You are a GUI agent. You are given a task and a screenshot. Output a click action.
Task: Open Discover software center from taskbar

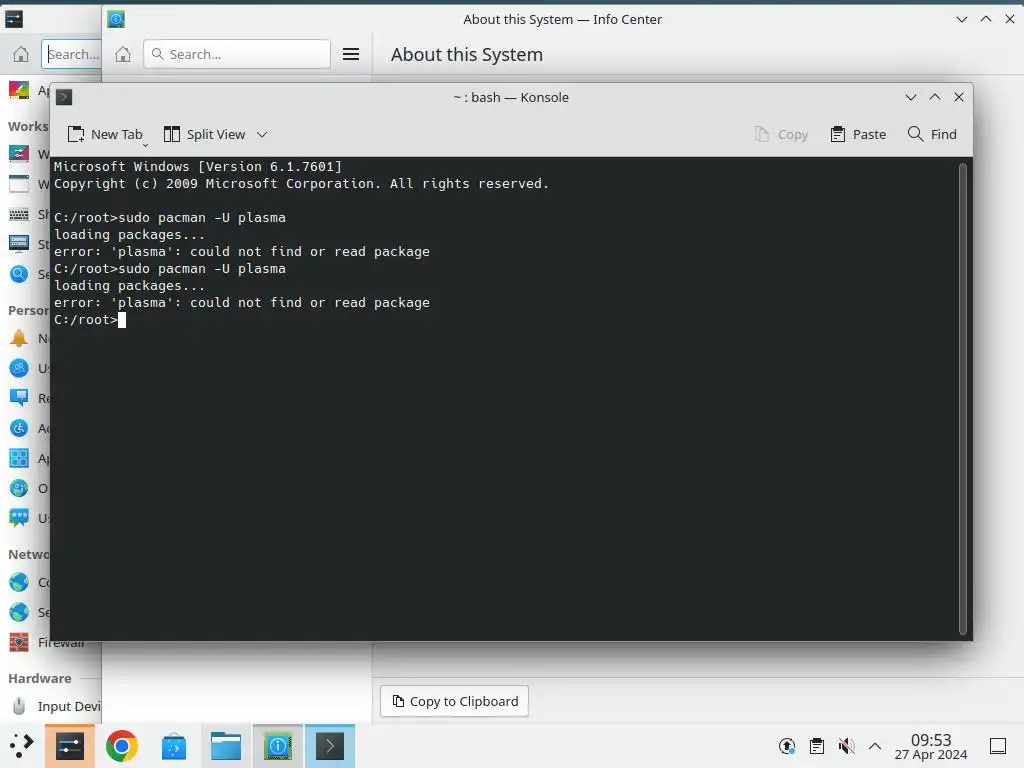click(174, 746)
